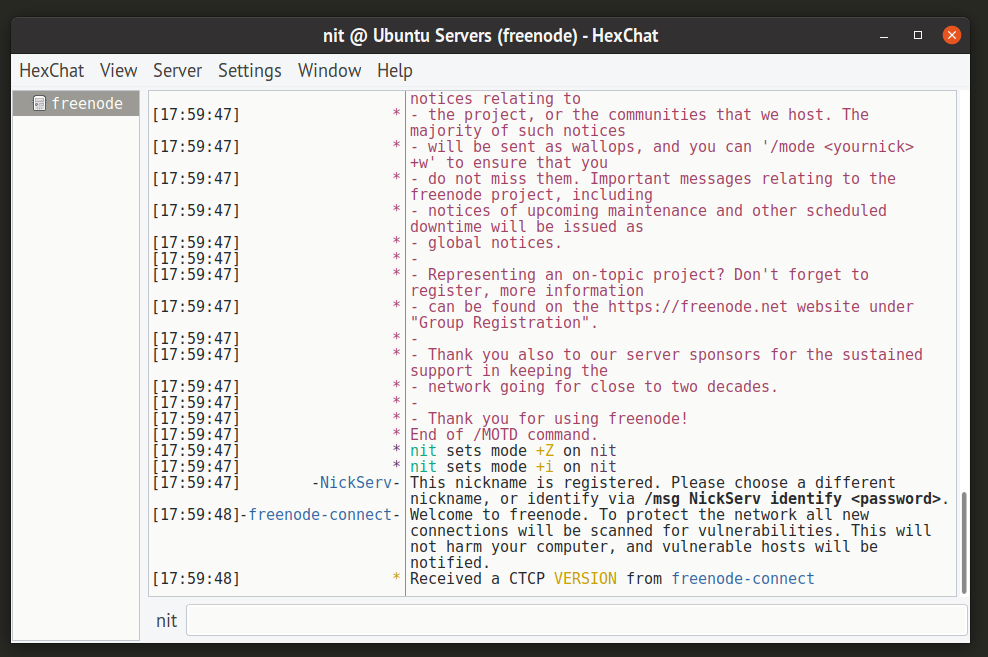
Task: Click the 'End of /MOTD command.' text
Action: click(x=504, y=435)
